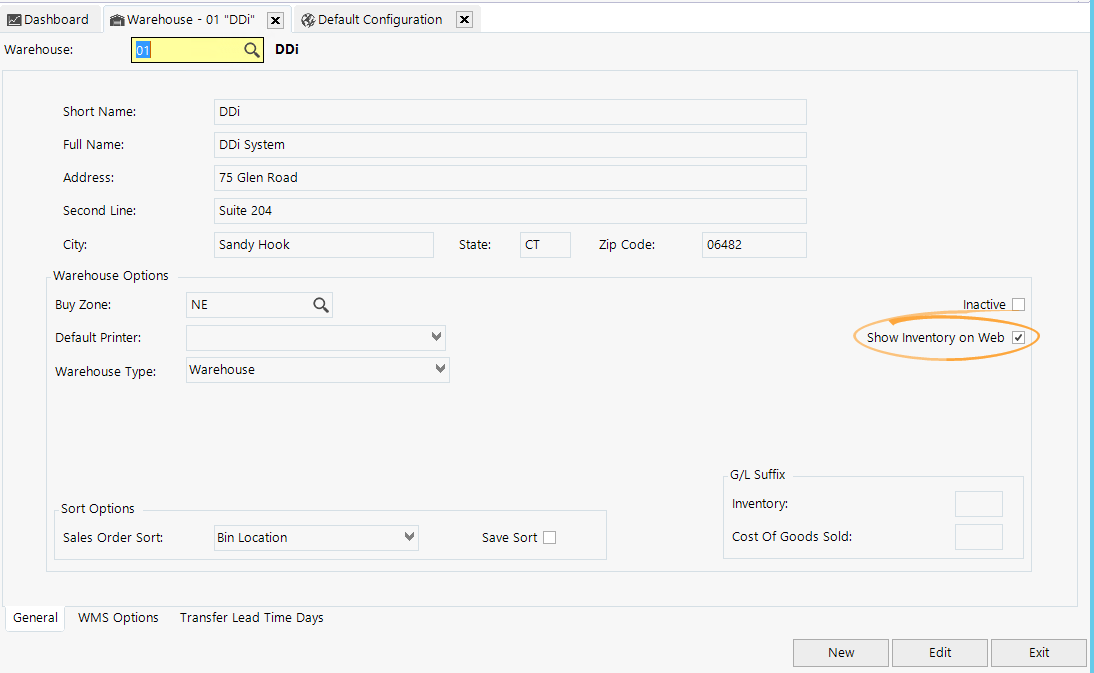Uncheck Show Inventory on Web
This screenshot has height=673, width=1094.
1018,338
